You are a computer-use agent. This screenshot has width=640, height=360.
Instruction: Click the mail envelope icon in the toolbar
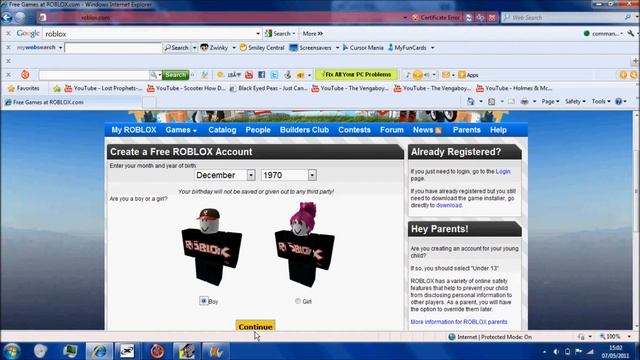[446, 75]
